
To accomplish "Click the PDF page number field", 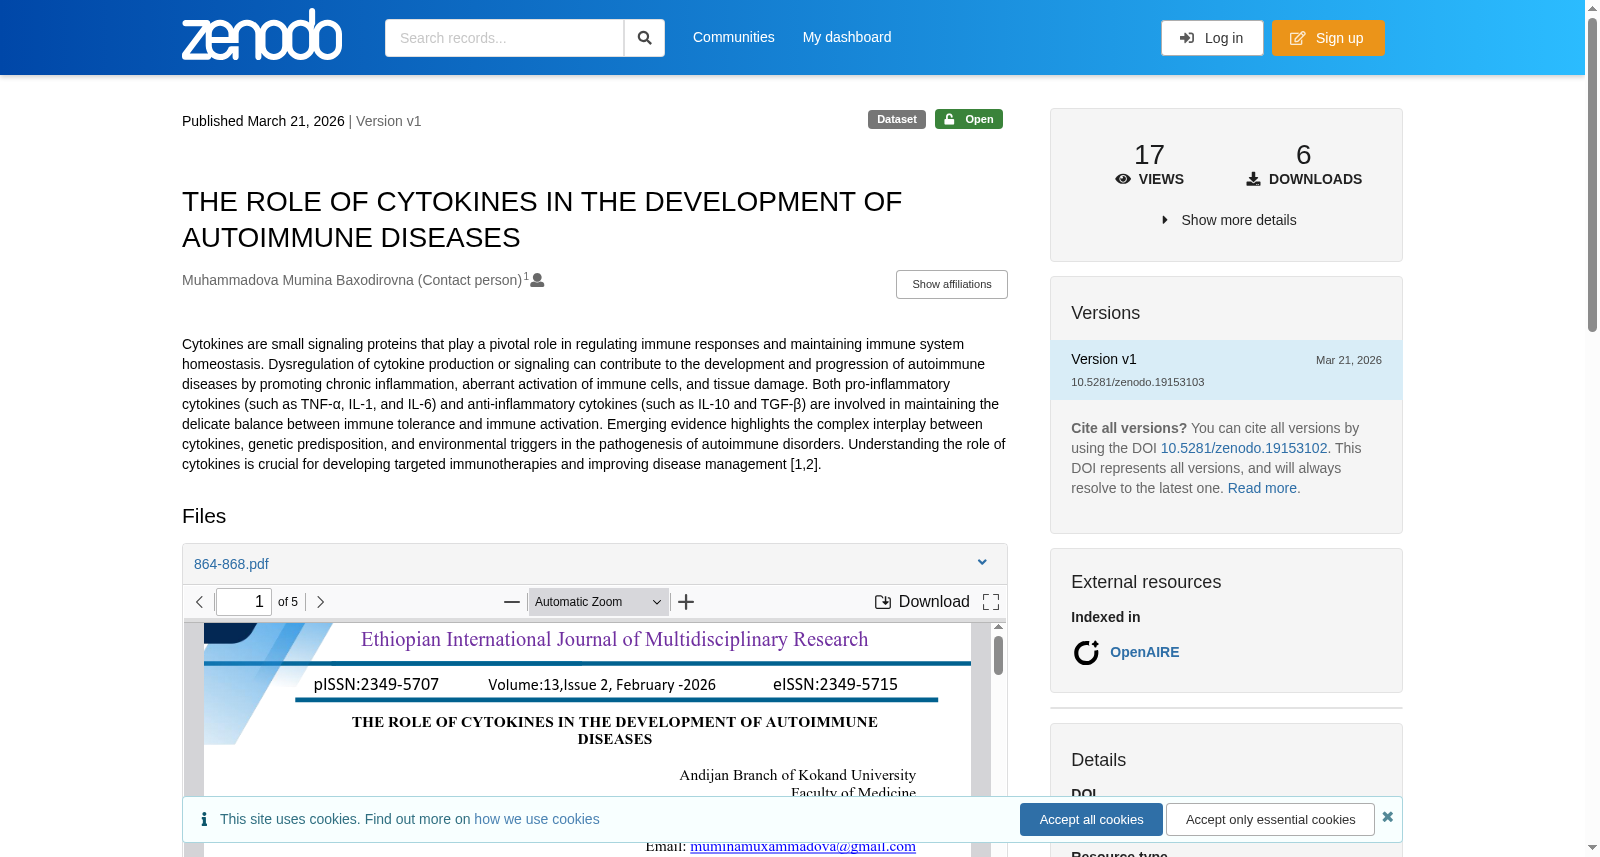I will coord(244,602).
